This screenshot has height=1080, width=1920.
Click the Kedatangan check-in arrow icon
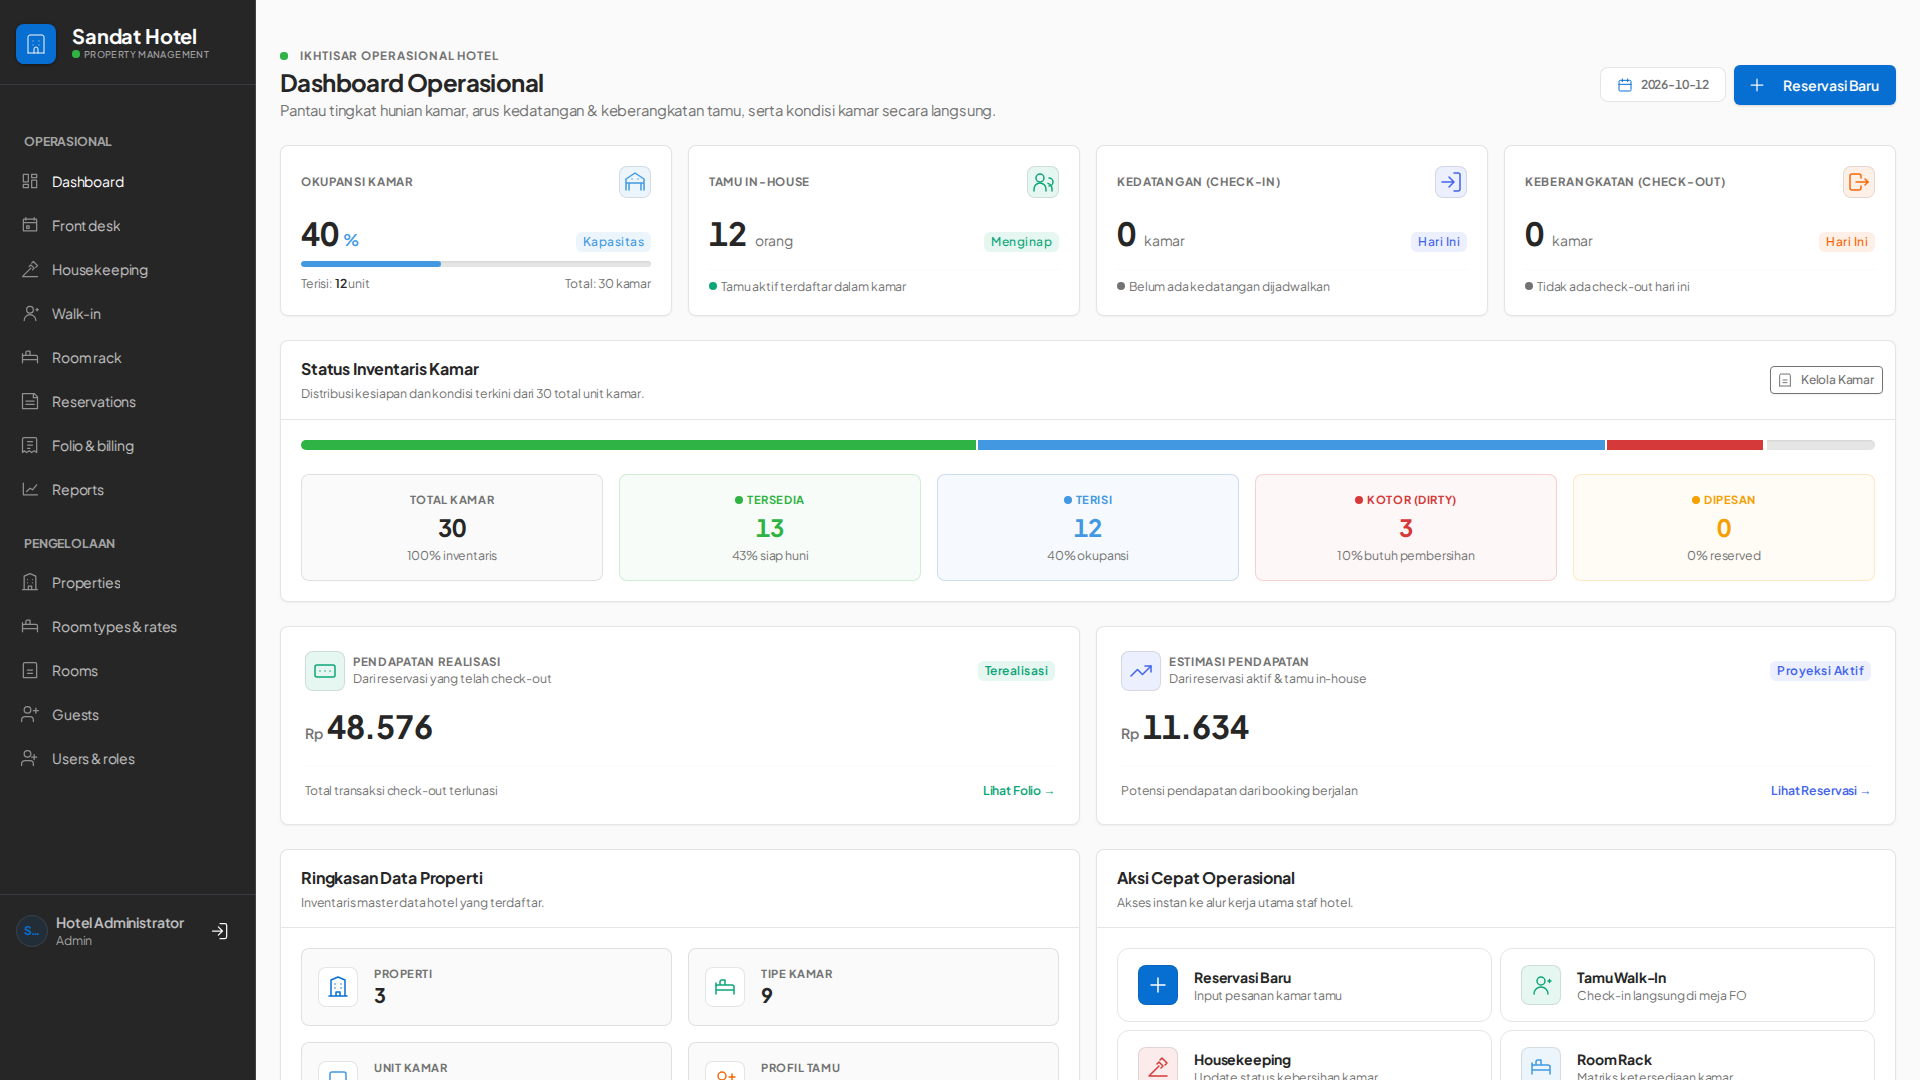[x=1451, y=182]
